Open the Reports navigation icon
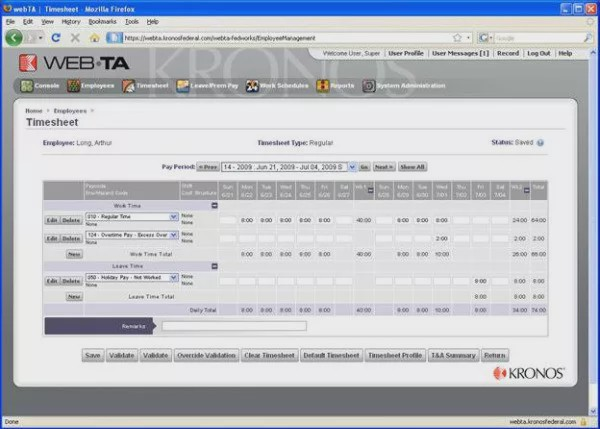This screenshot has height=429, width=600. click(x=323, y=86)
